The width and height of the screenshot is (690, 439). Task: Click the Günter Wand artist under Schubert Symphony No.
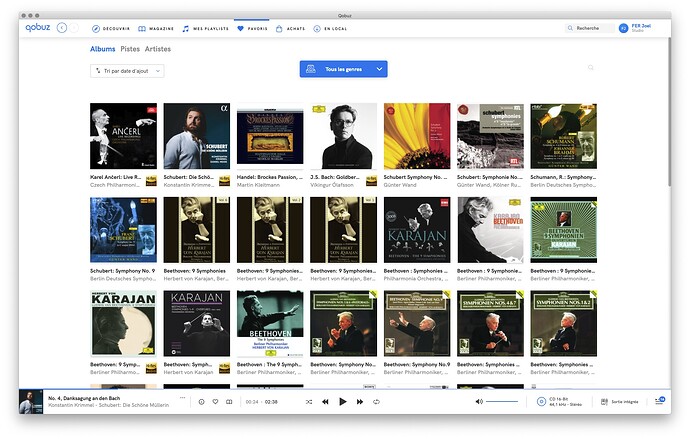point(400,185)
